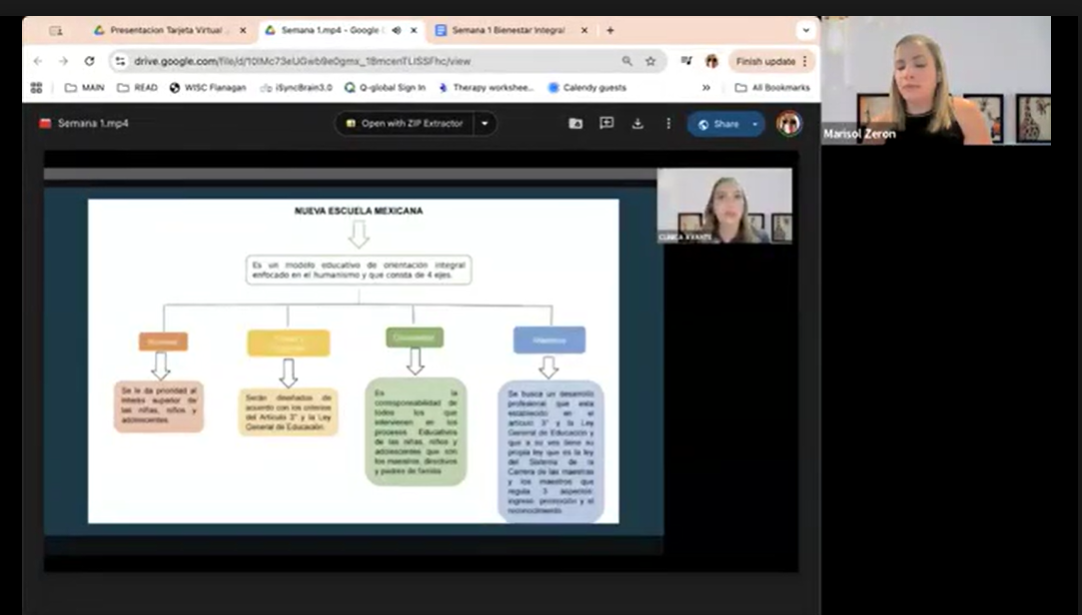Click the add comment icon
Image resolution: width=1082 pixels, height=615 pixels.
point(606,124)
